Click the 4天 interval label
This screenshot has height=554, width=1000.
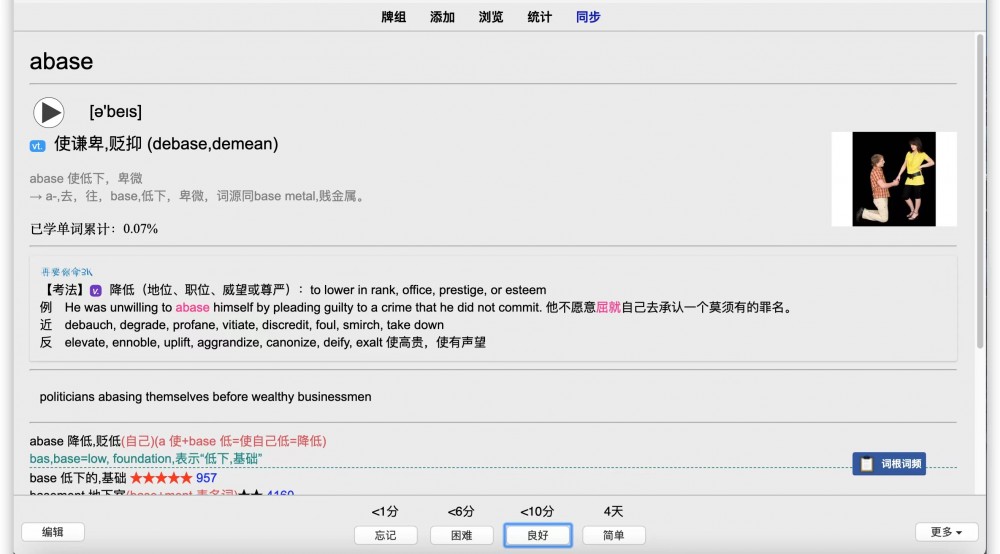tap(614, 511)
